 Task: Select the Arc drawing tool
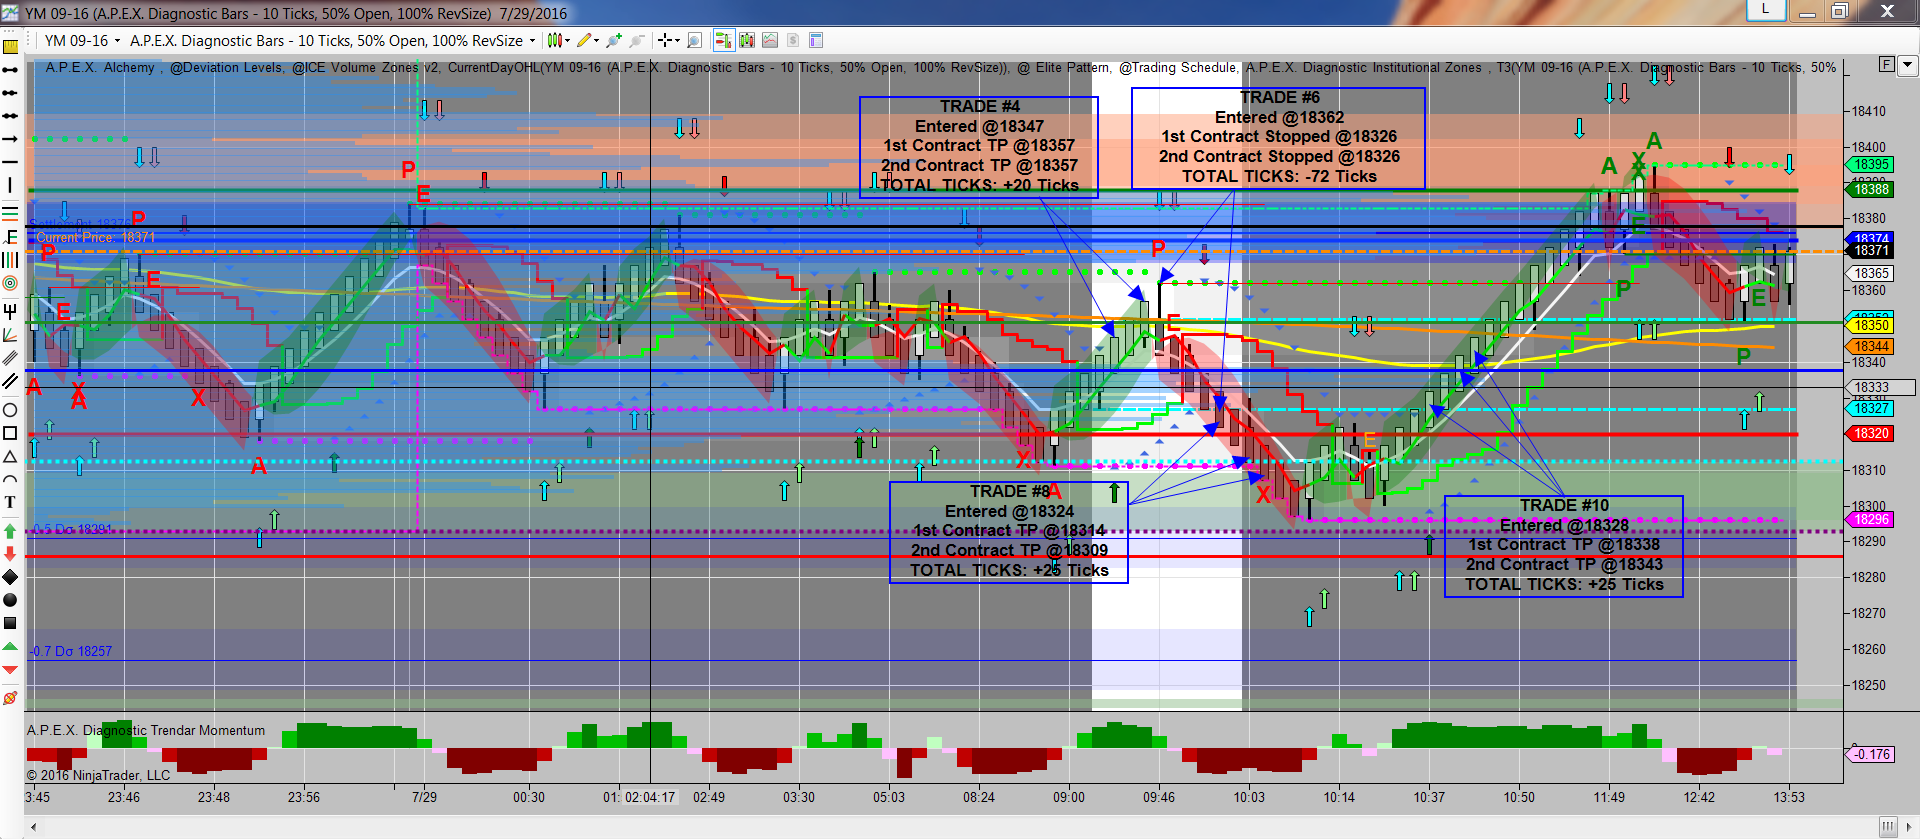[10, 478]
